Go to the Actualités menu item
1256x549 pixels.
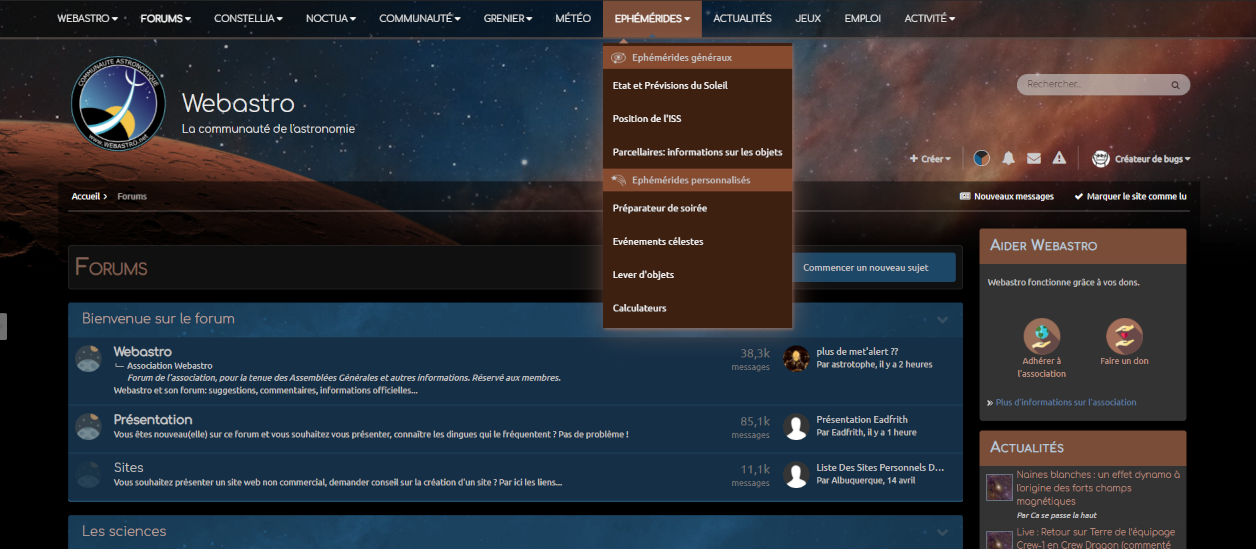(742, 18)
